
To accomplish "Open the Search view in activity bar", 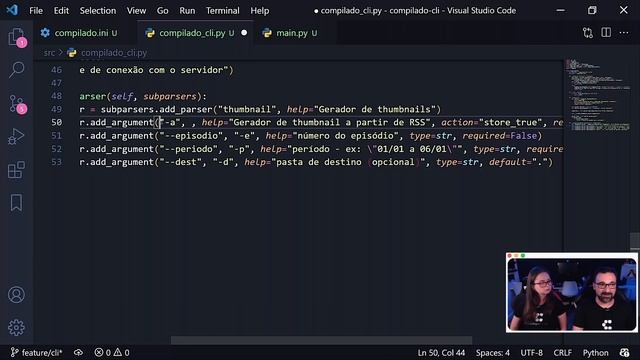I will point(16,70).
